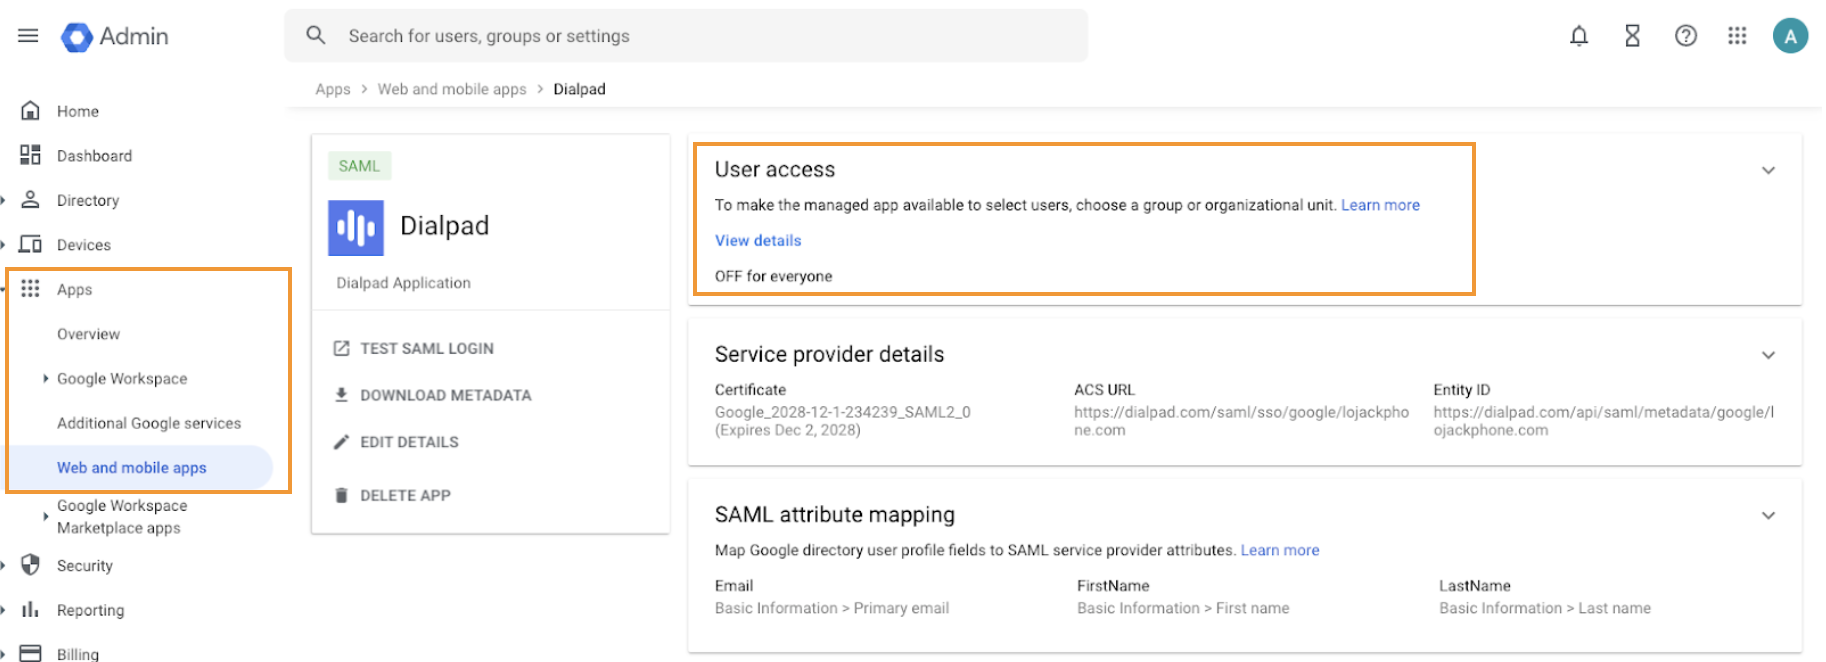Viewport: 1826px width, 662px height.
Task: Open the main hamburger menu
Action: (28, 36)
